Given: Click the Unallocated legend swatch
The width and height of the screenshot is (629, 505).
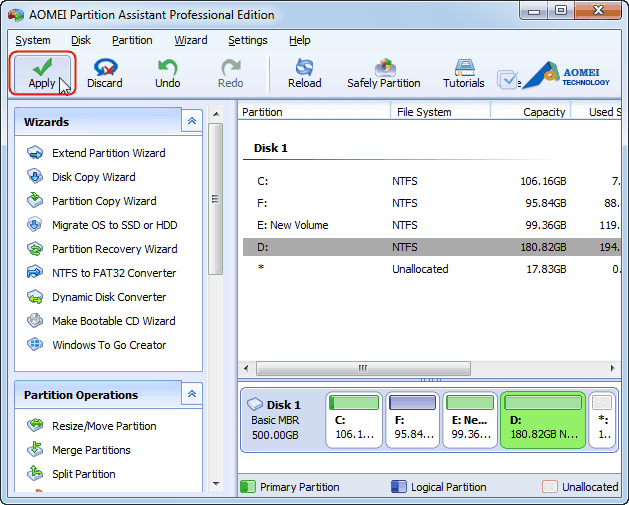Looking at the screenshot, I should [x=550, y=487].
